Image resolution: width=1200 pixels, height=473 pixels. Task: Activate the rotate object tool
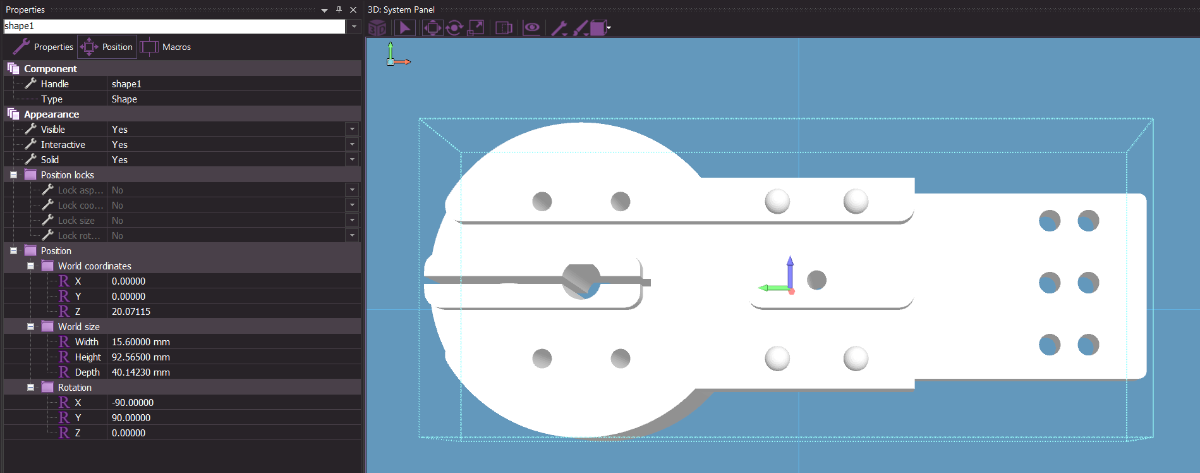pos(454,28)
